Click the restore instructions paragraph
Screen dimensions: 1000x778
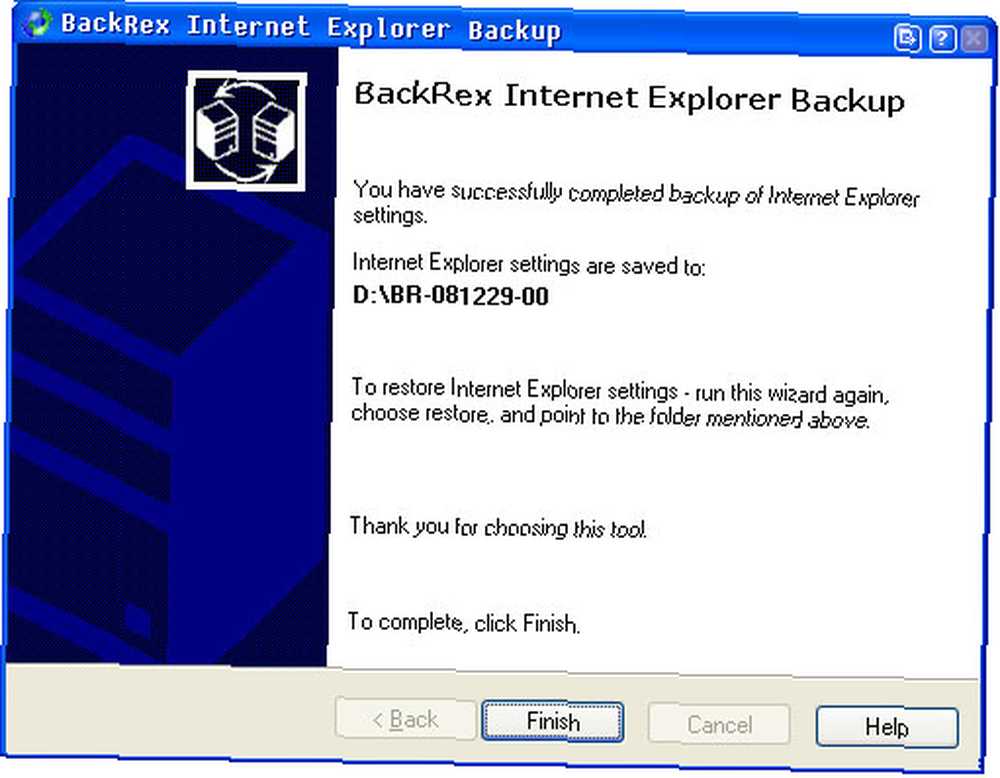click(619, 404)
